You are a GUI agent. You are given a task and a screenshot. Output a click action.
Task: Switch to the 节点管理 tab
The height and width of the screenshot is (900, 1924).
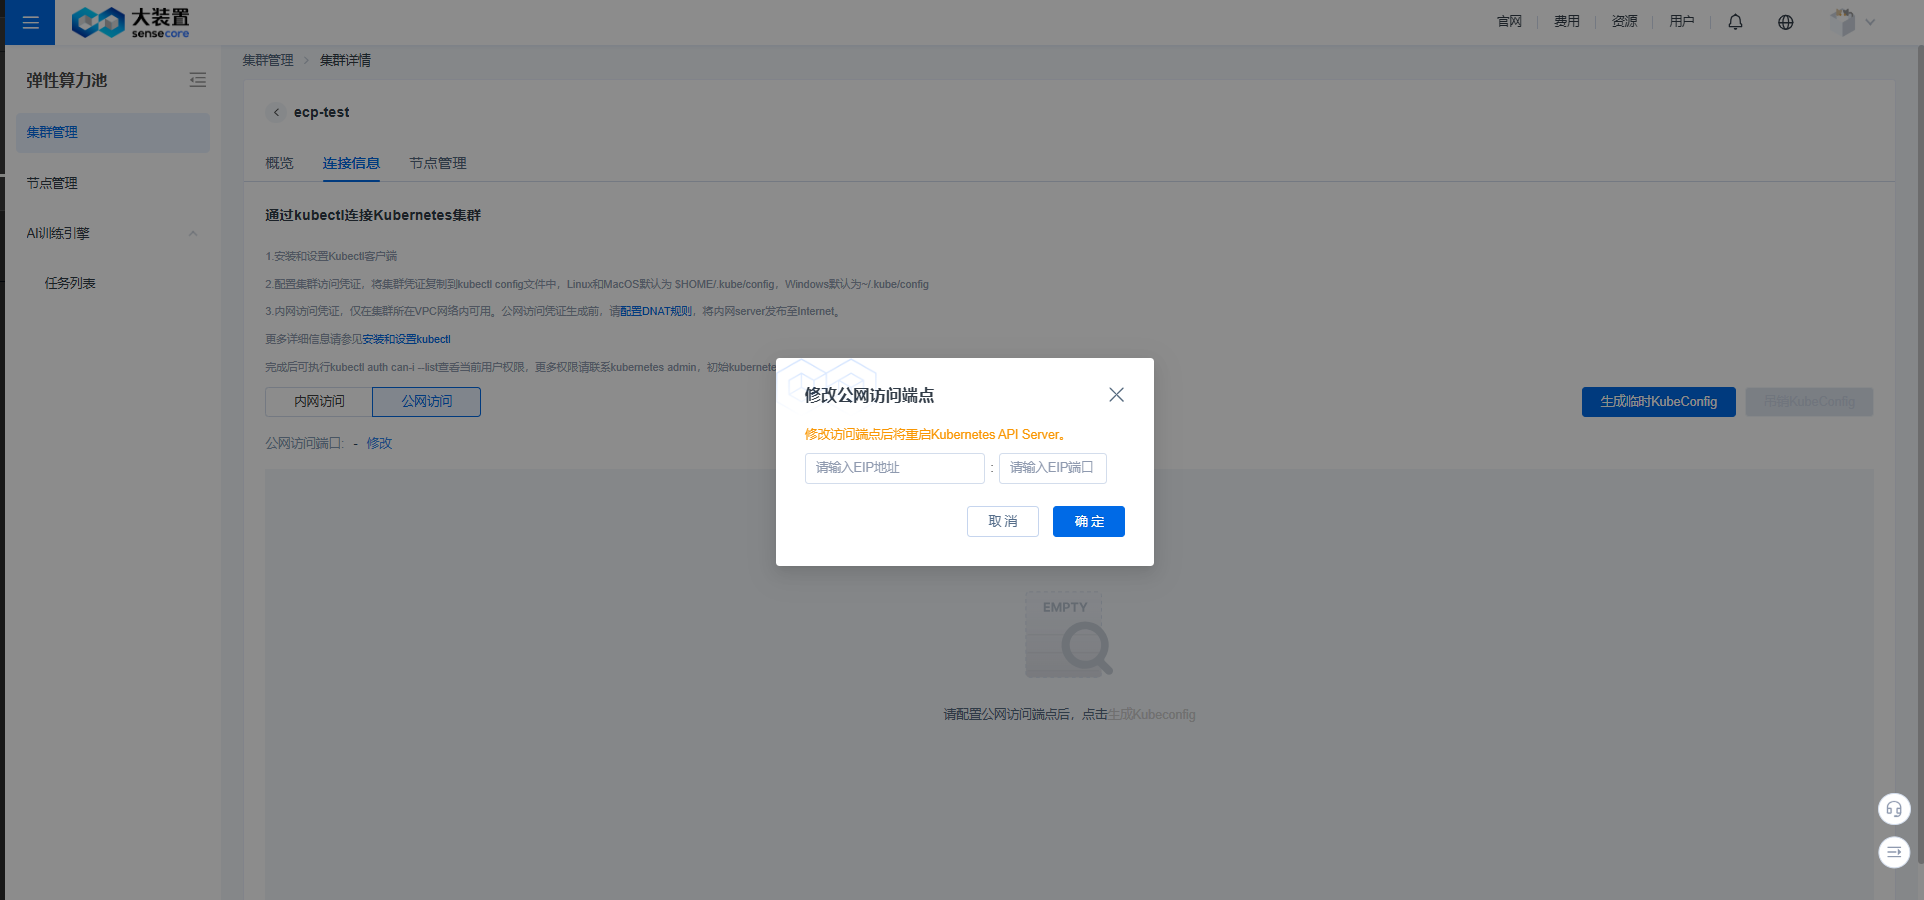438,163
